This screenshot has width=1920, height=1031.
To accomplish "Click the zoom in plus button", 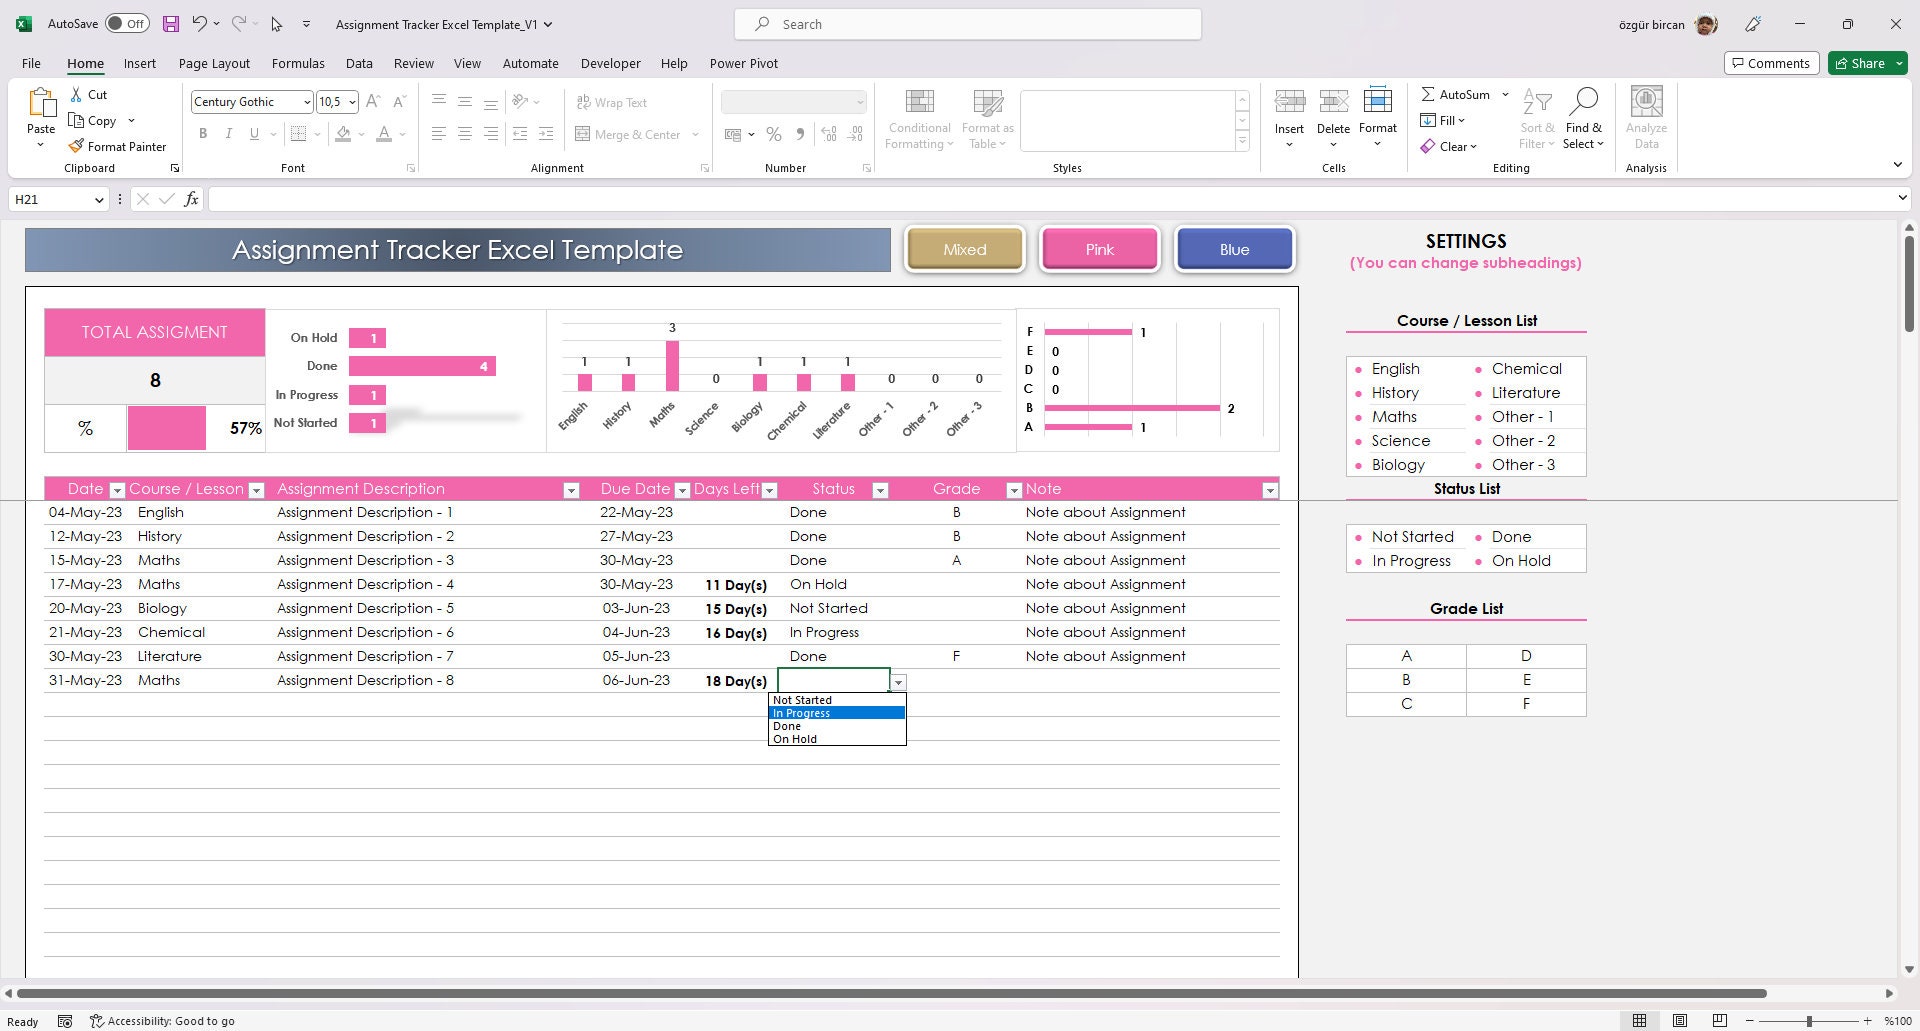I will [x=1867, y=1021].
